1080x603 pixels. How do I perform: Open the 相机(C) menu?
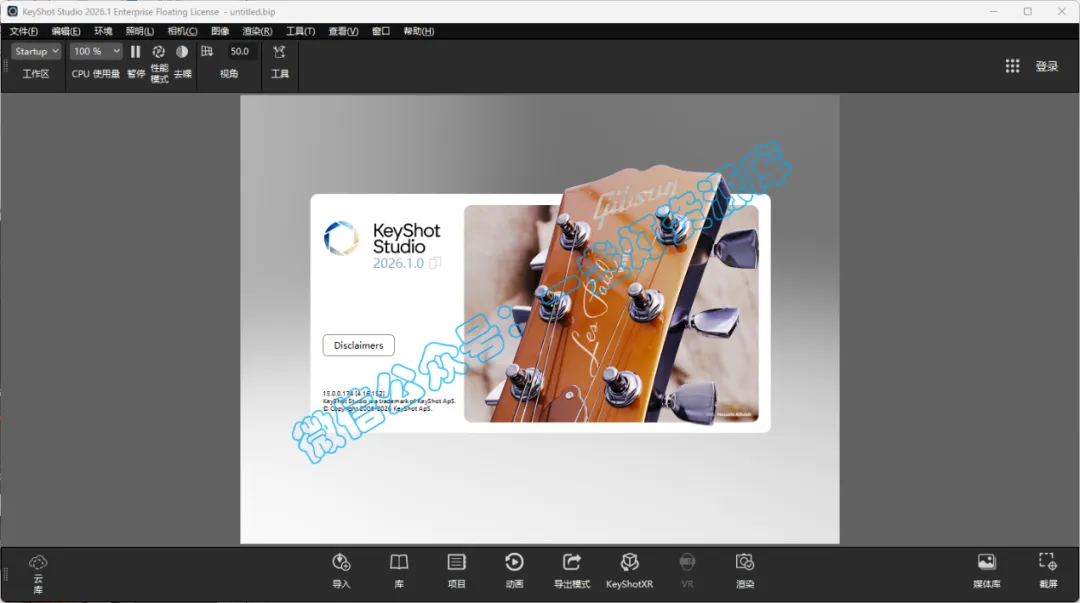coord(183,31)
